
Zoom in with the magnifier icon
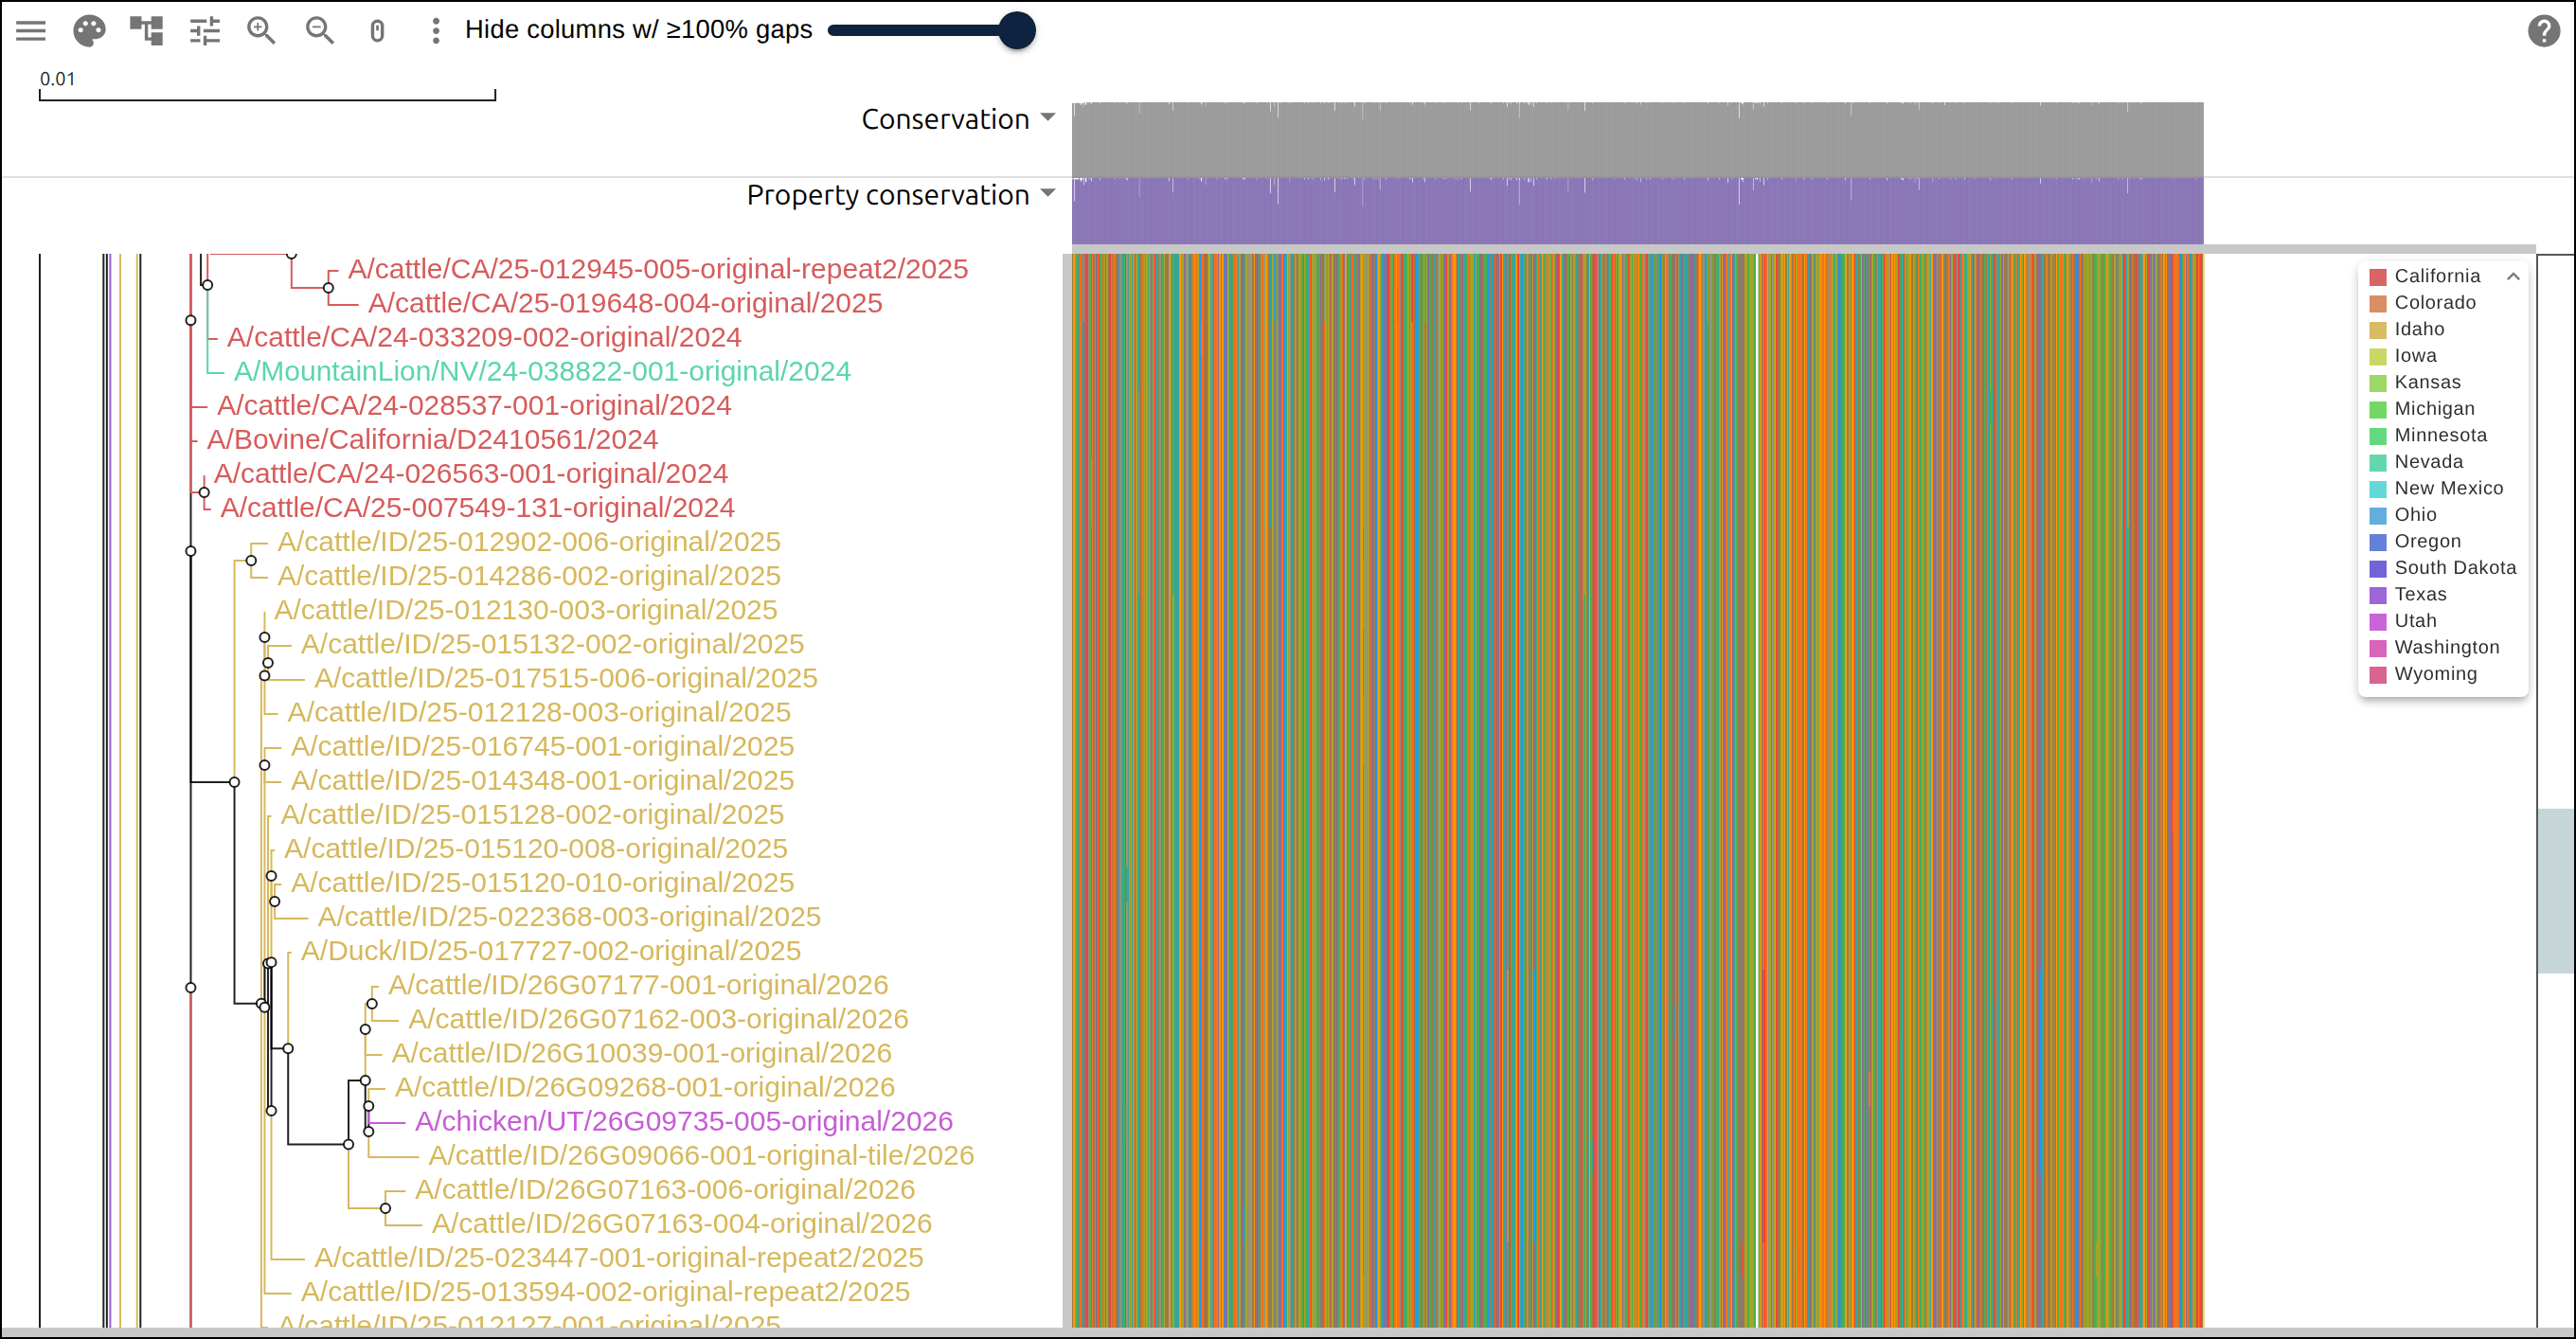click(262, 30)
